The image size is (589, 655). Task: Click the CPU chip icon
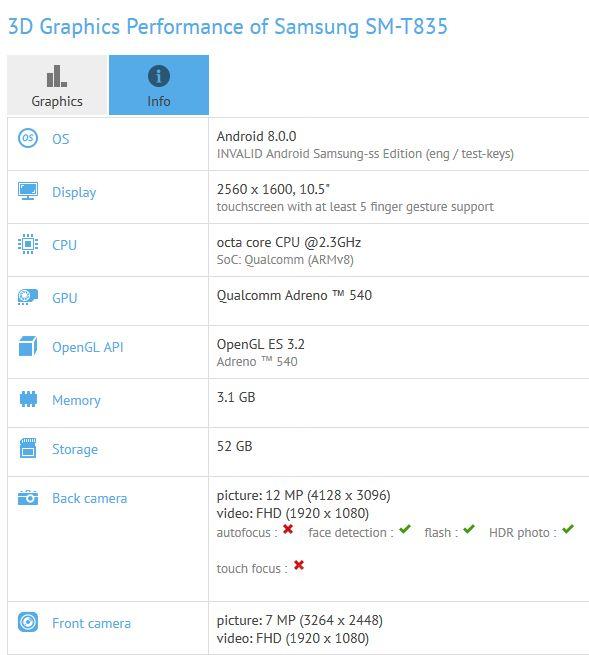(28, 244)
